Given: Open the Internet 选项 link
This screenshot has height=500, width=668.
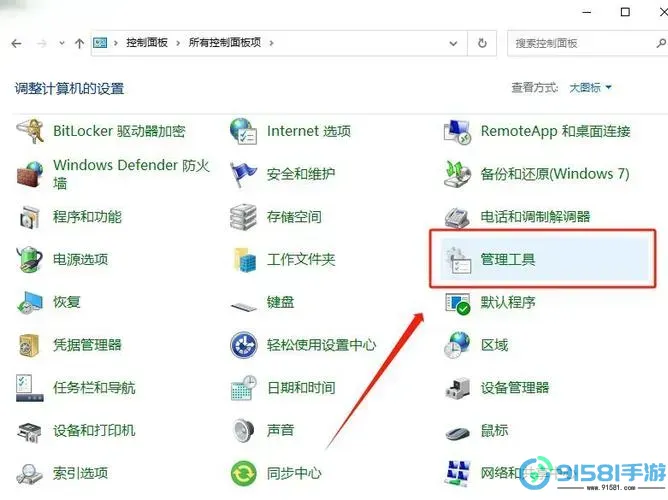Looking at the screenshot, I should [308, 131].
